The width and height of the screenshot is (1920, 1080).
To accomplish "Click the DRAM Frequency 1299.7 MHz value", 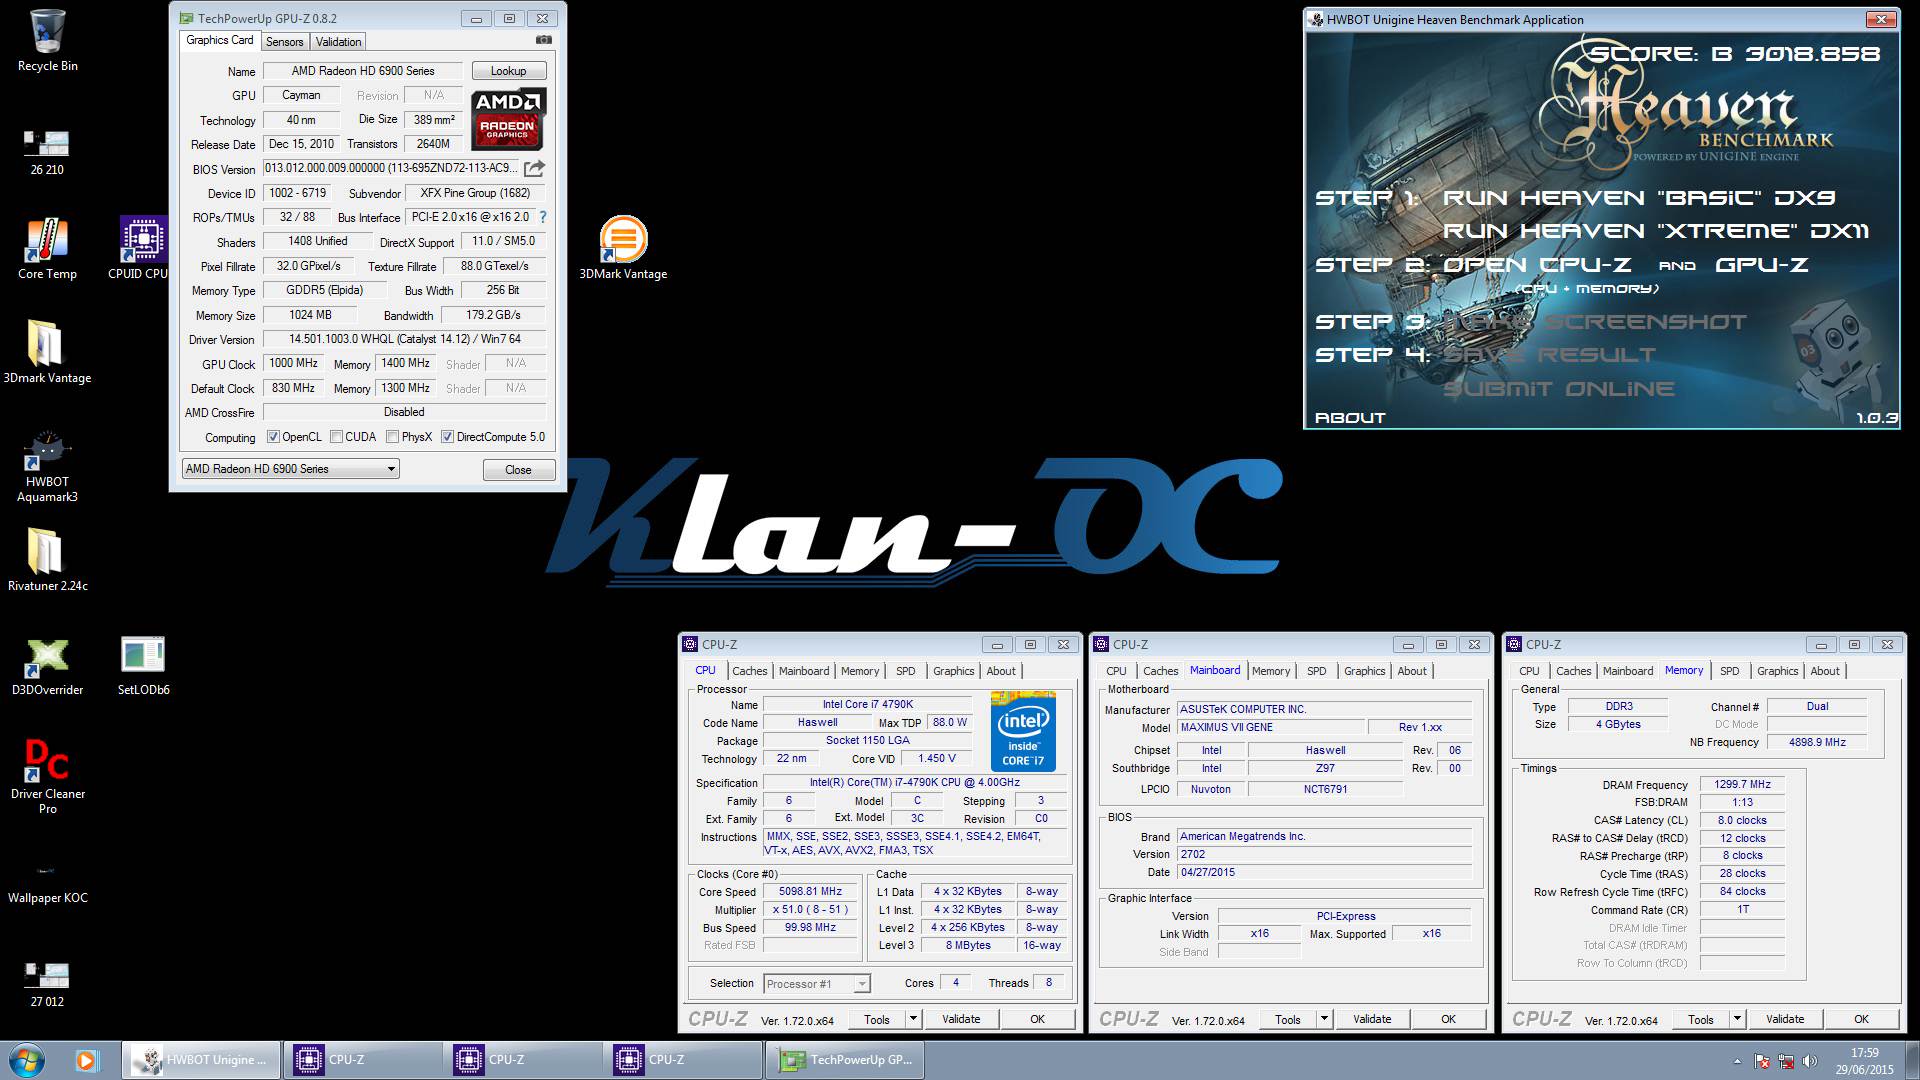I will click(x=1742, y=785).
